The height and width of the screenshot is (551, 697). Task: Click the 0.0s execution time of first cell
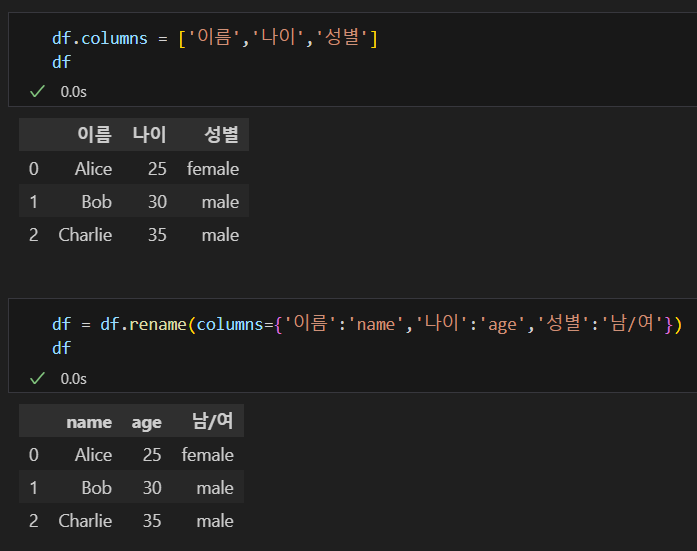[73, 92]
